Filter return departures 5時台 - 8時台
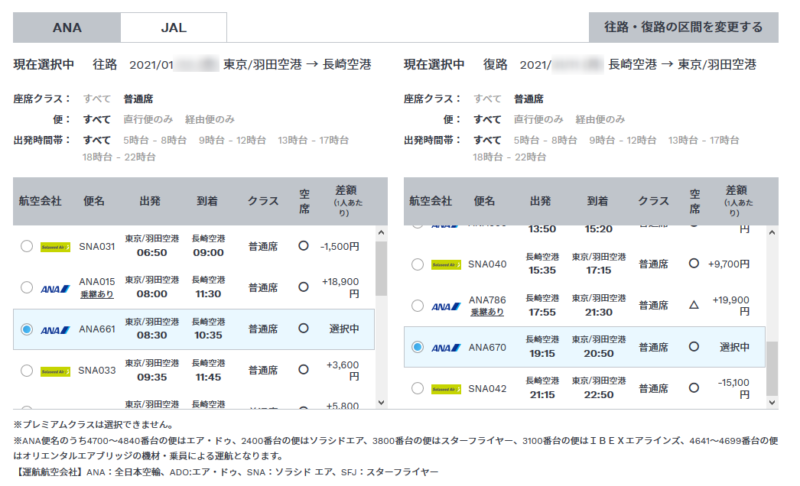This screenshot has height=486, width=800. pos(545,140)
